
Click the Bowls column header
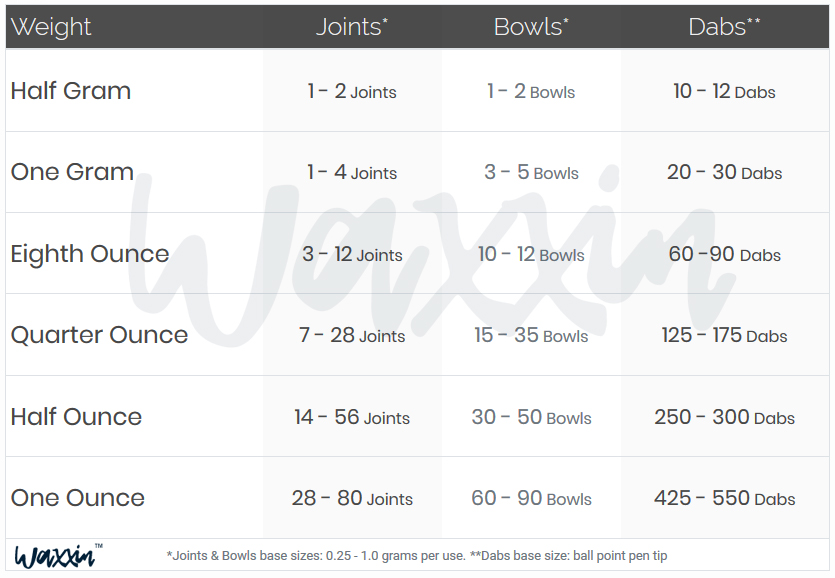[531, 27]
